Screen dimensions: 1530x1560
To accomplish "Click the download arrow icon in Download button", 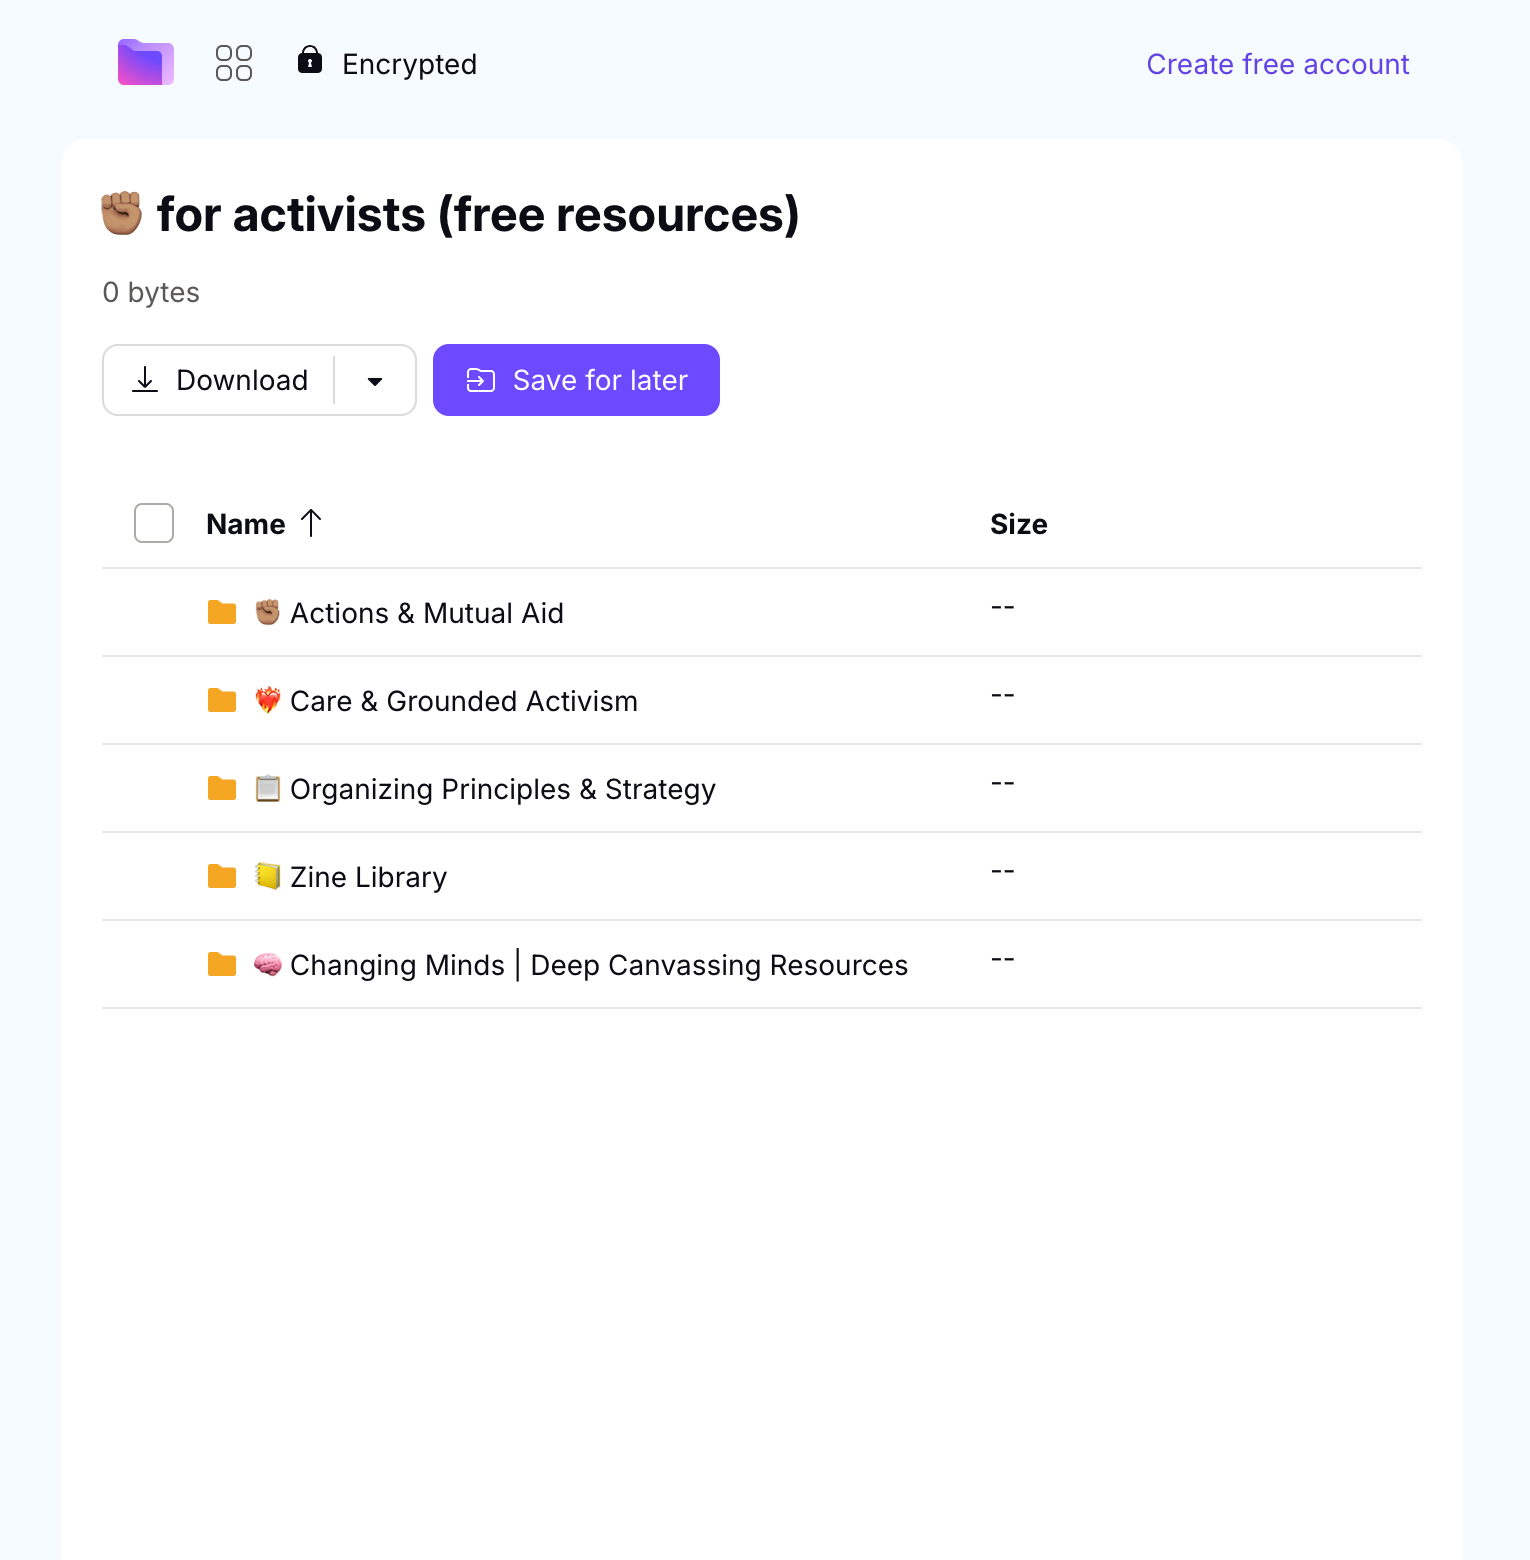I will click(146, 380).
